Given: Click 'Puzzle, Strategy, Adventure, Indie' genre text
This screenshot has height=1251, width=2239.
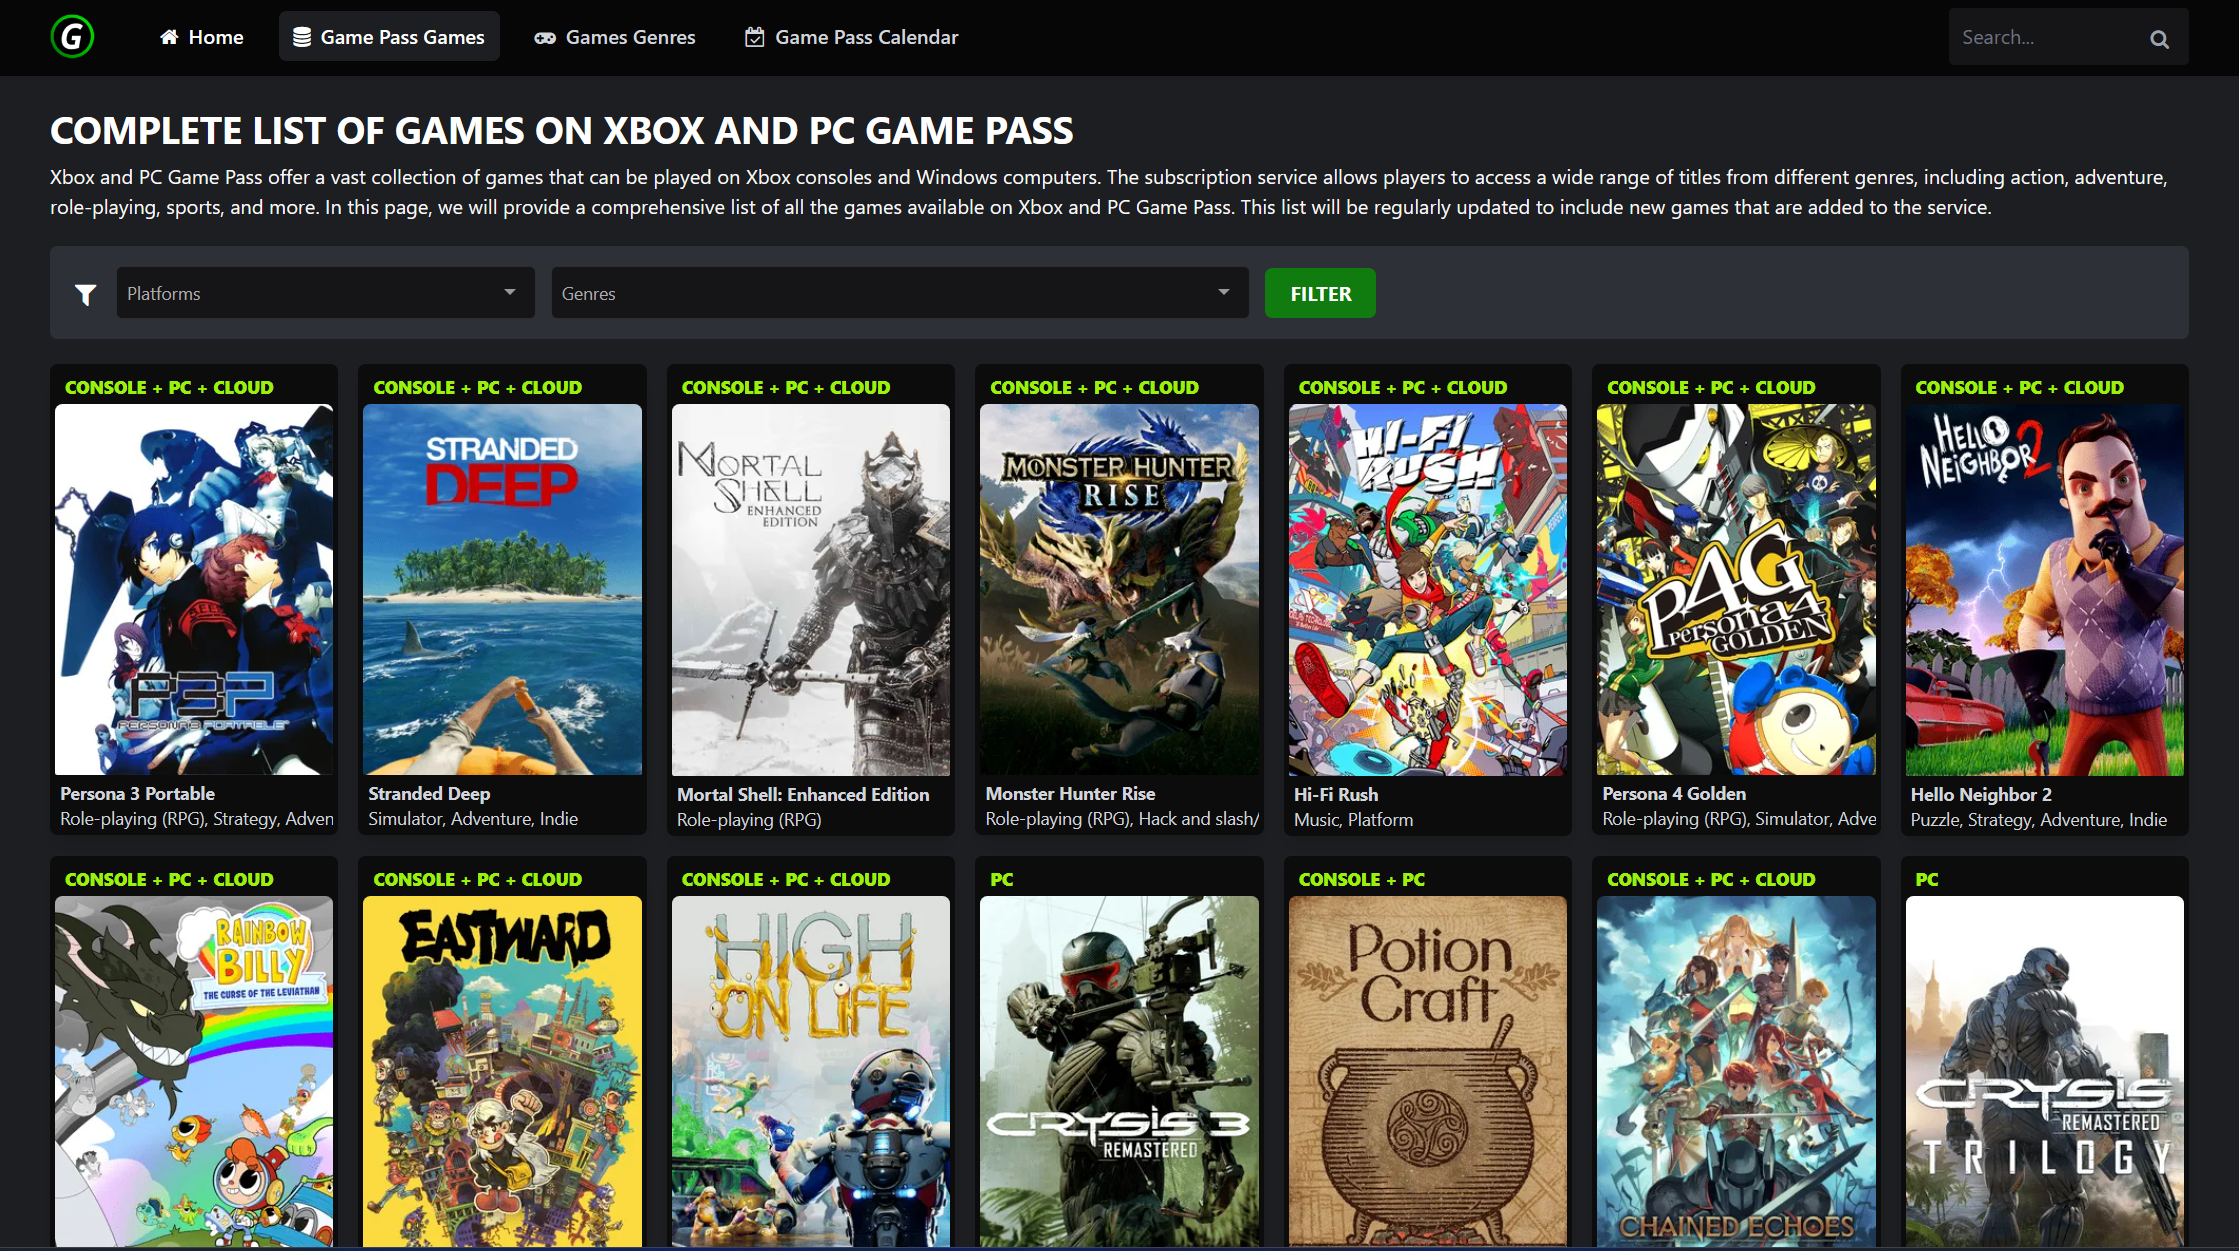Looking at the screenshot, I should (2039, 820).
